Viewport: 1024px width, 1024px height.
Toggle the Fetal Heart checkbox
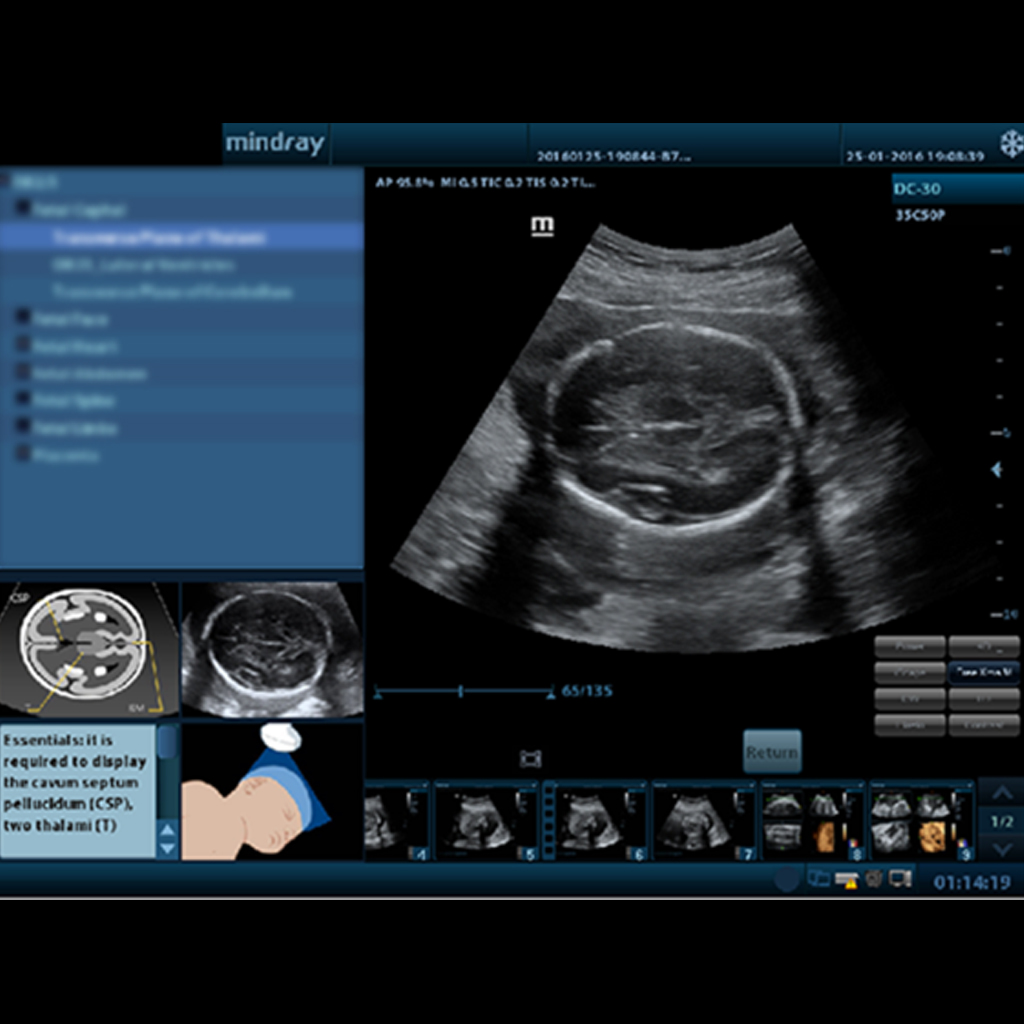23,346
